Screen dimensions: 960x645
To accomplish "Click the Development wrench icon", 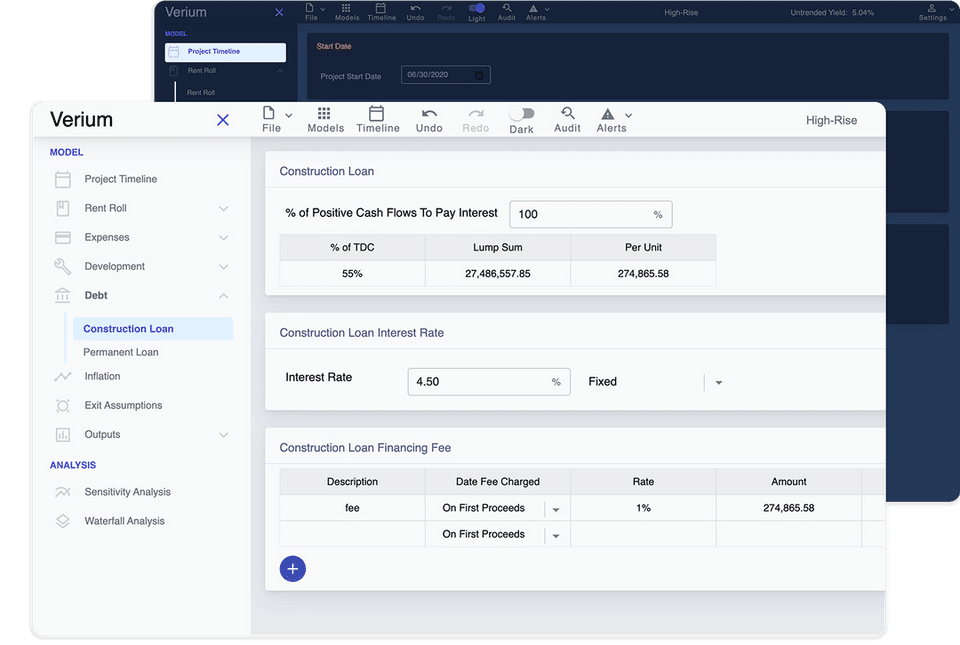I will 62,266.
